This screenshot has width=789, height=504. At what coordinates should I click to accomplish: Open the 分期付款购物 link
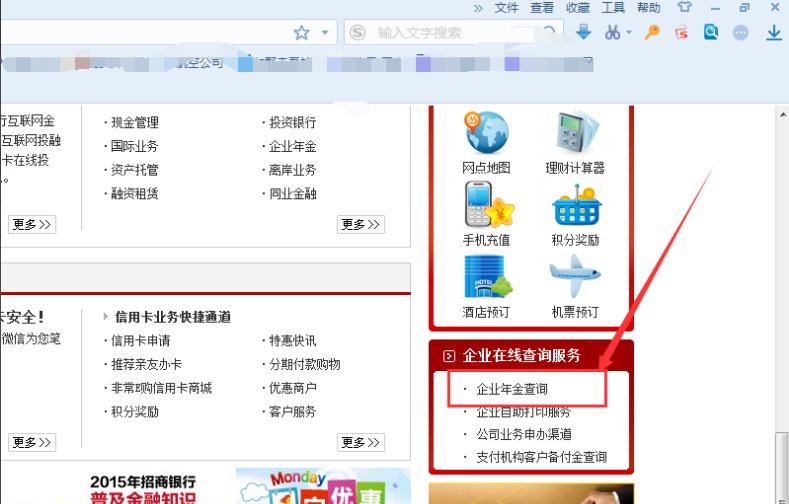point(304,364)
